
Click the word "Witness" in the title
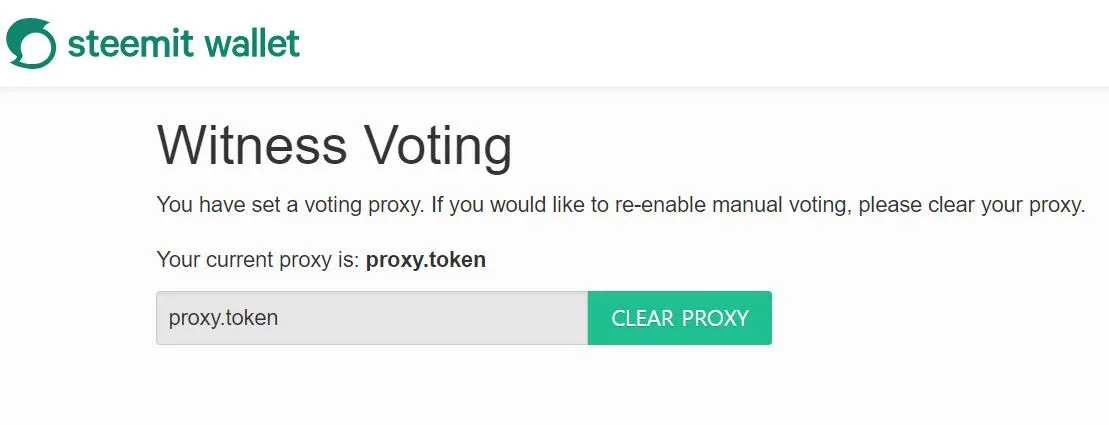252,146
